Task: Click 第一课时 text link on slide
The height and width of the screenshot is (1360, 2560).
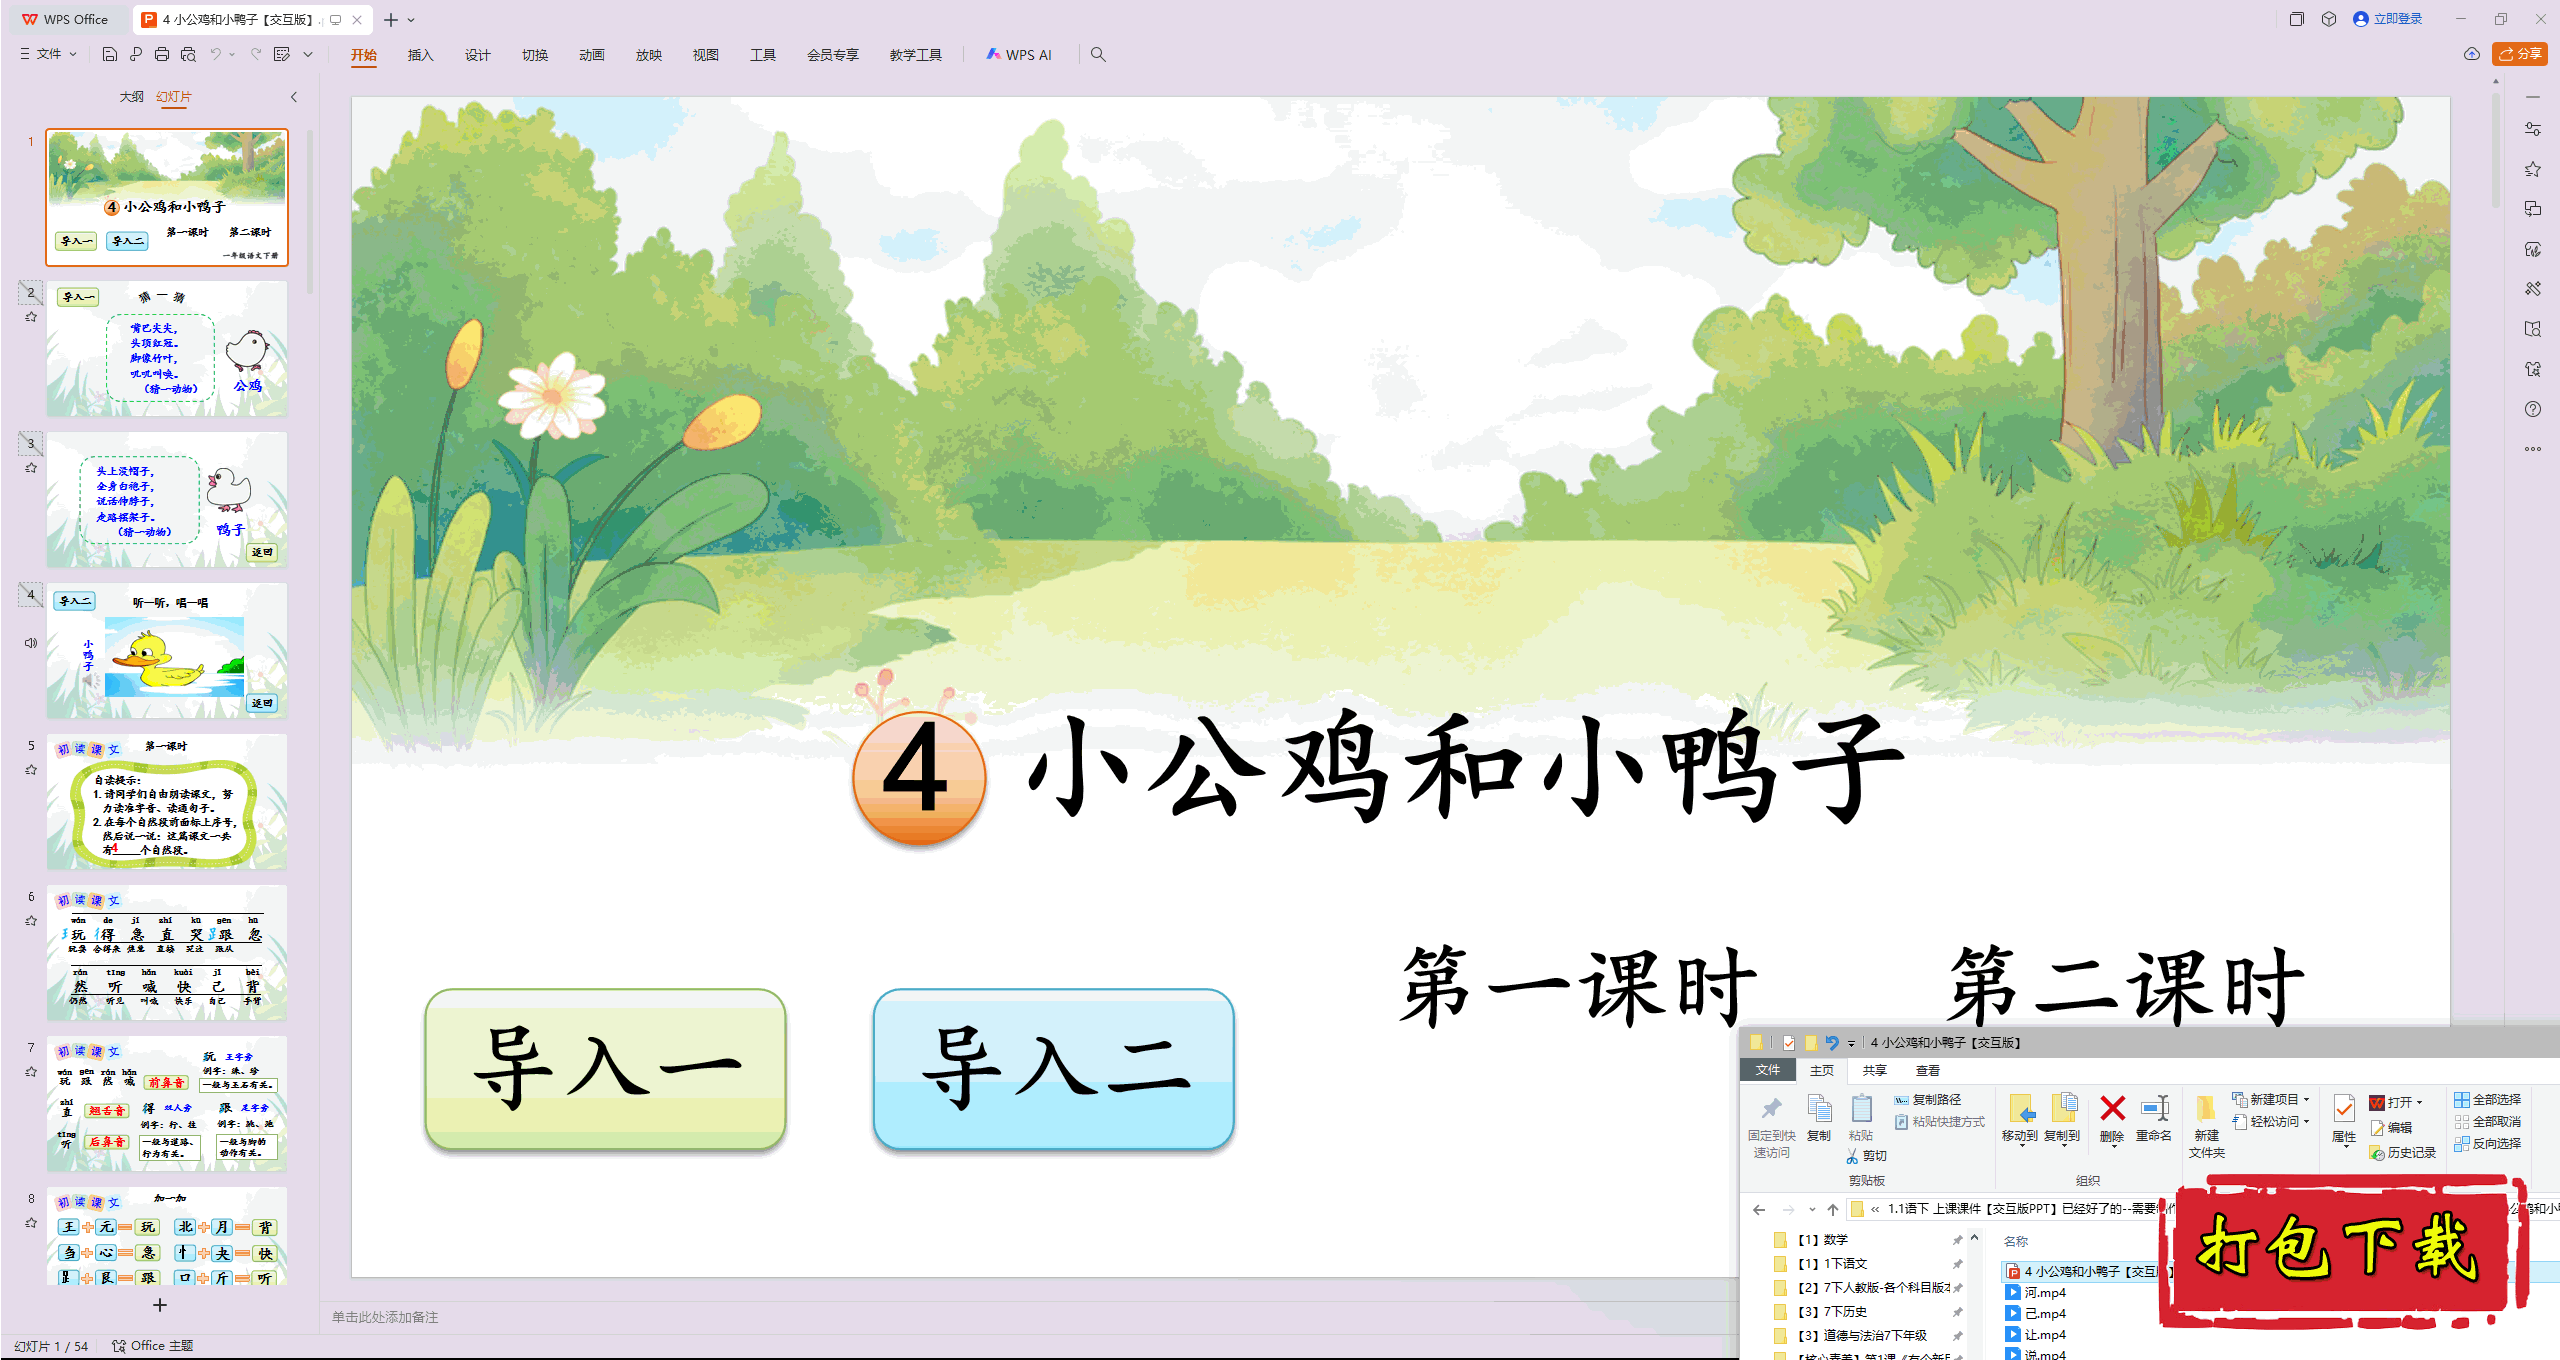Action: (1578, 987)
